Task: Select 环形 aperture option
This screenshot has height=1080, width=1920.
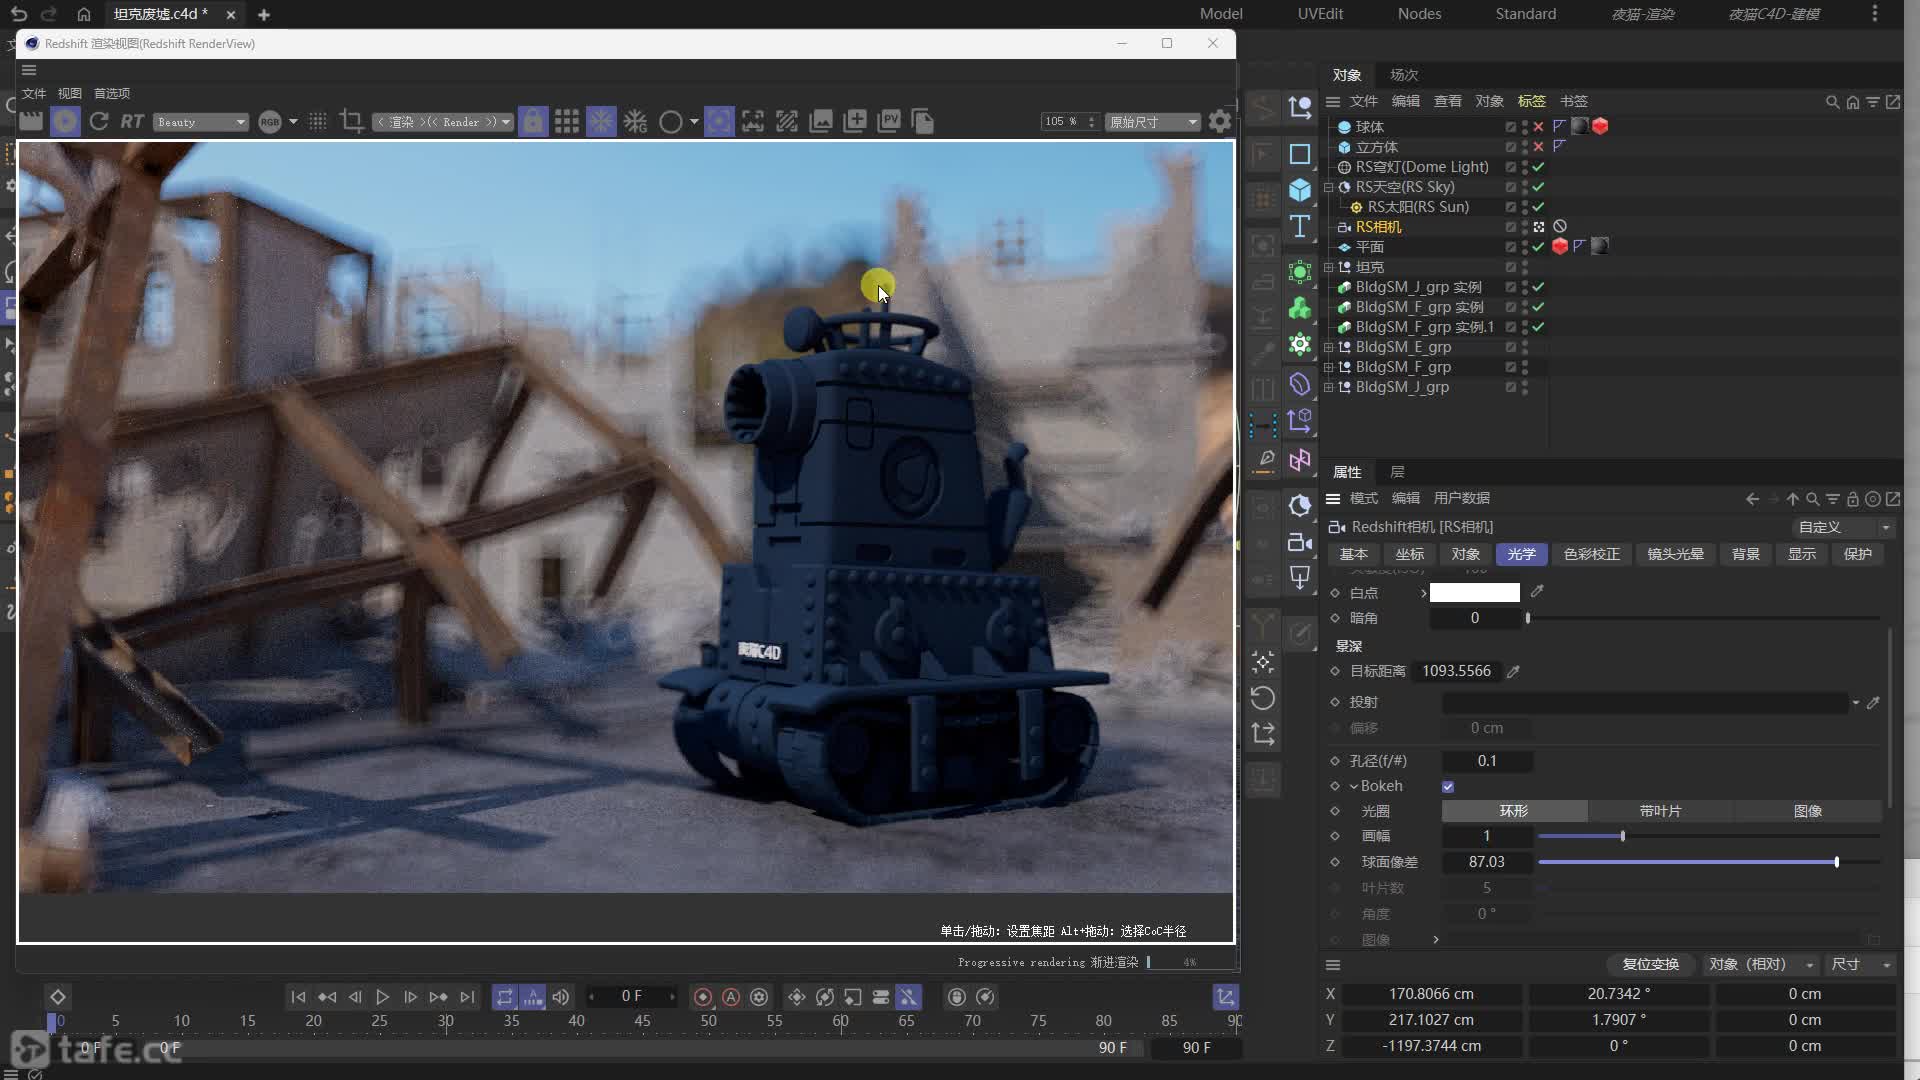Action: (1514, 811)
